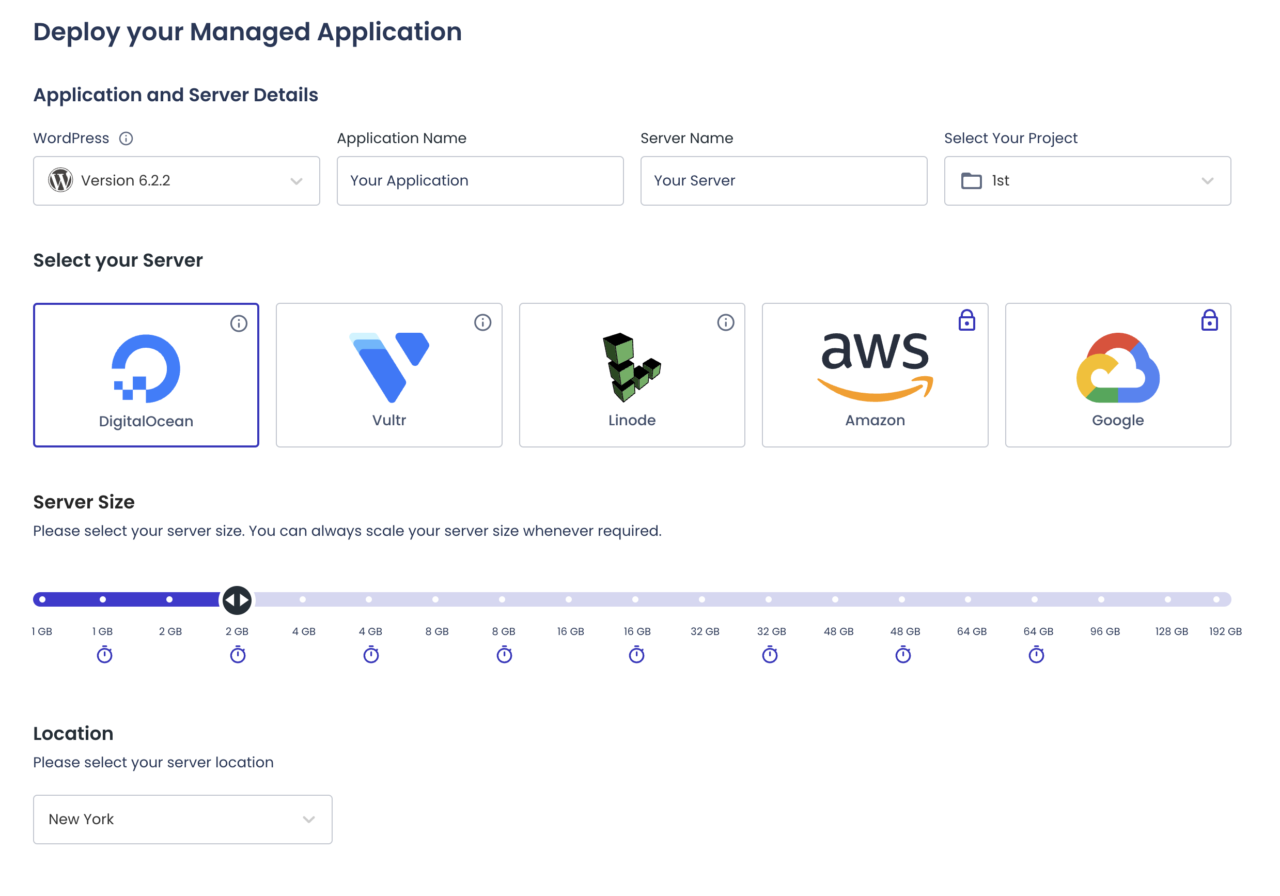Open the info icon on the Linode card
1280x896 pixels.
(726, 322)
